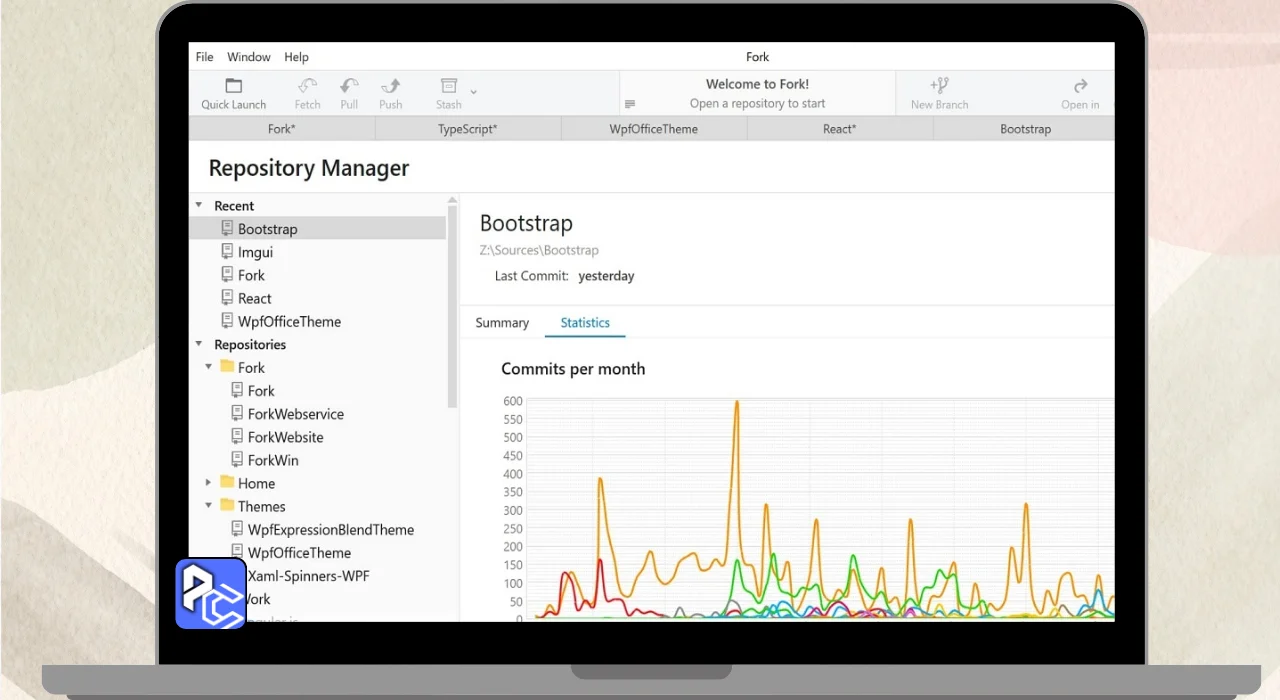
Task: Expand the Home folder
Action: click(x=209, y=483)
